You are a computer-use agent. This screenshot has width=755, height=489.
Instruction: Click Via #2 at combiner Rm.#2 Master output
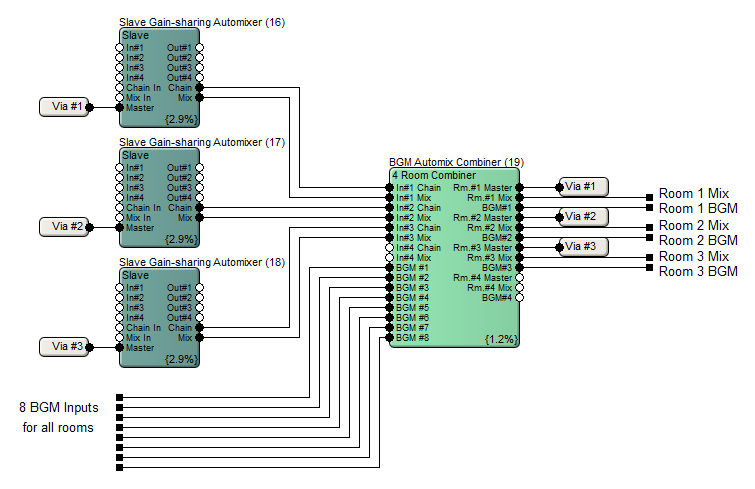click(583, 217)
